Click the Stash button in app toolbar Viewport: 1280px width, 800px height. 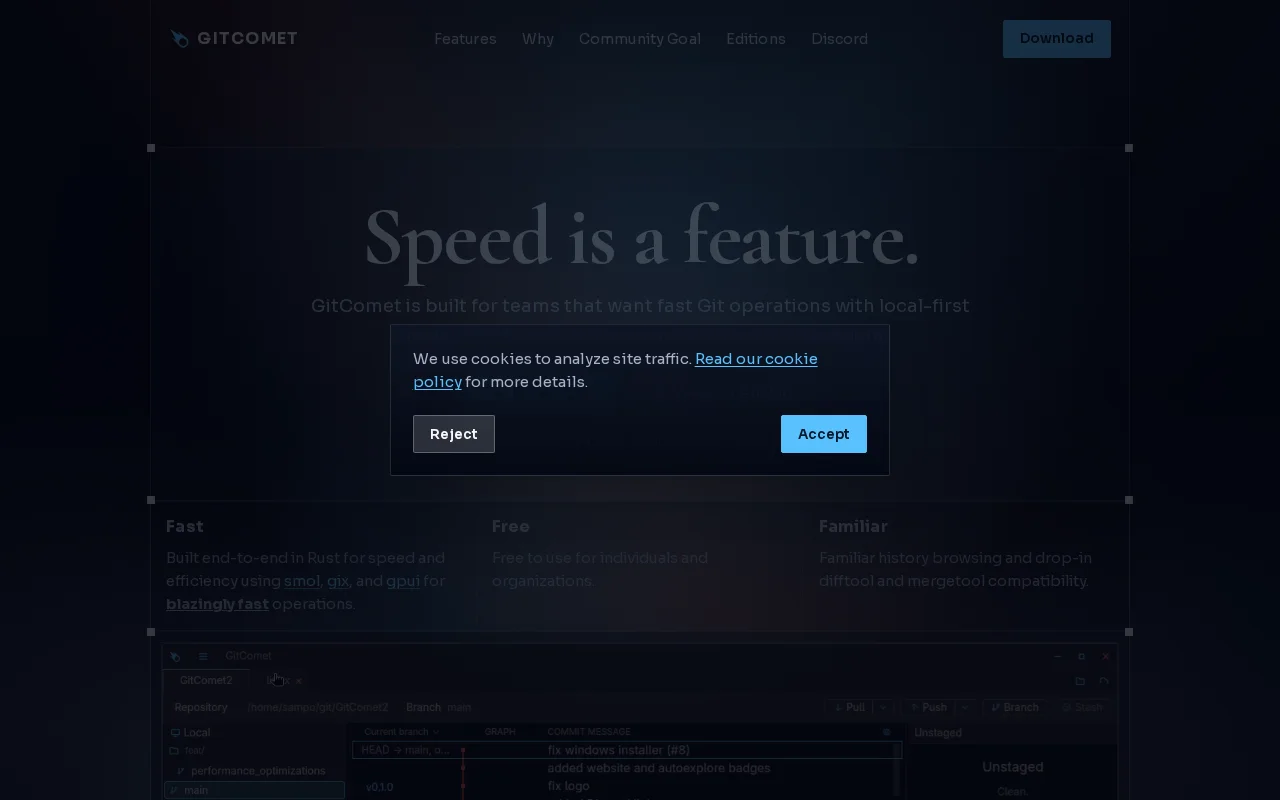tap(1082, 707)
